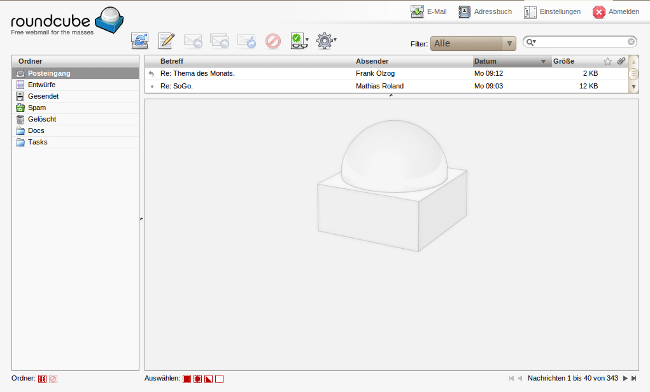
Task: Click the second faded folder icon beside Ordner:
Action: [x=53, y=379]
